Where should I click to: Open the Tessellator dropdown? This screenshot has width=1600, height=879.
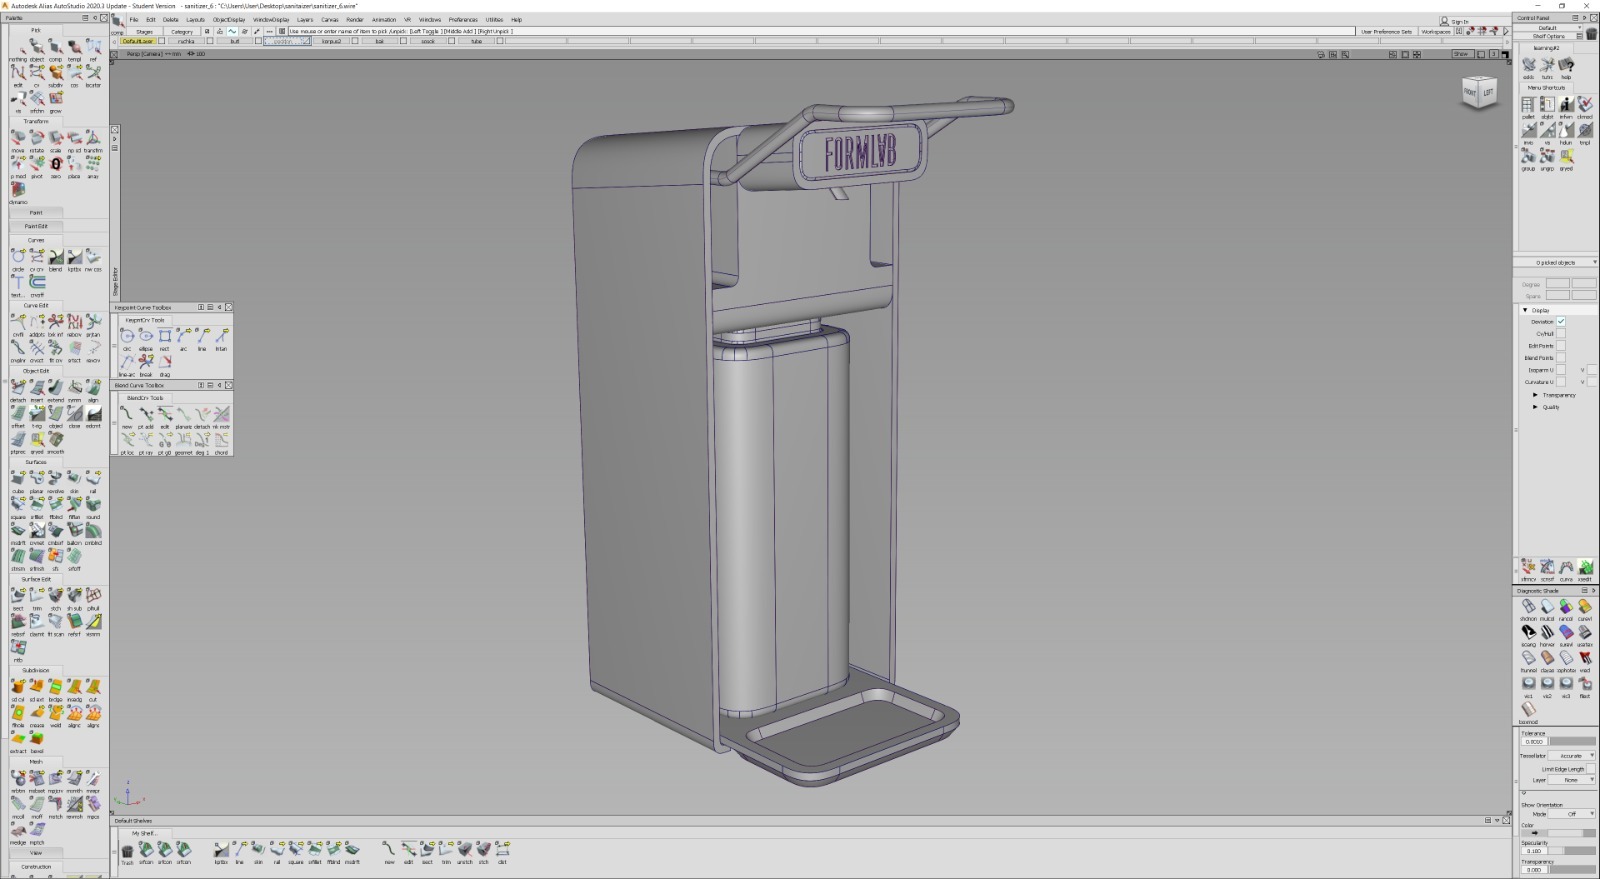[1574, 756]
